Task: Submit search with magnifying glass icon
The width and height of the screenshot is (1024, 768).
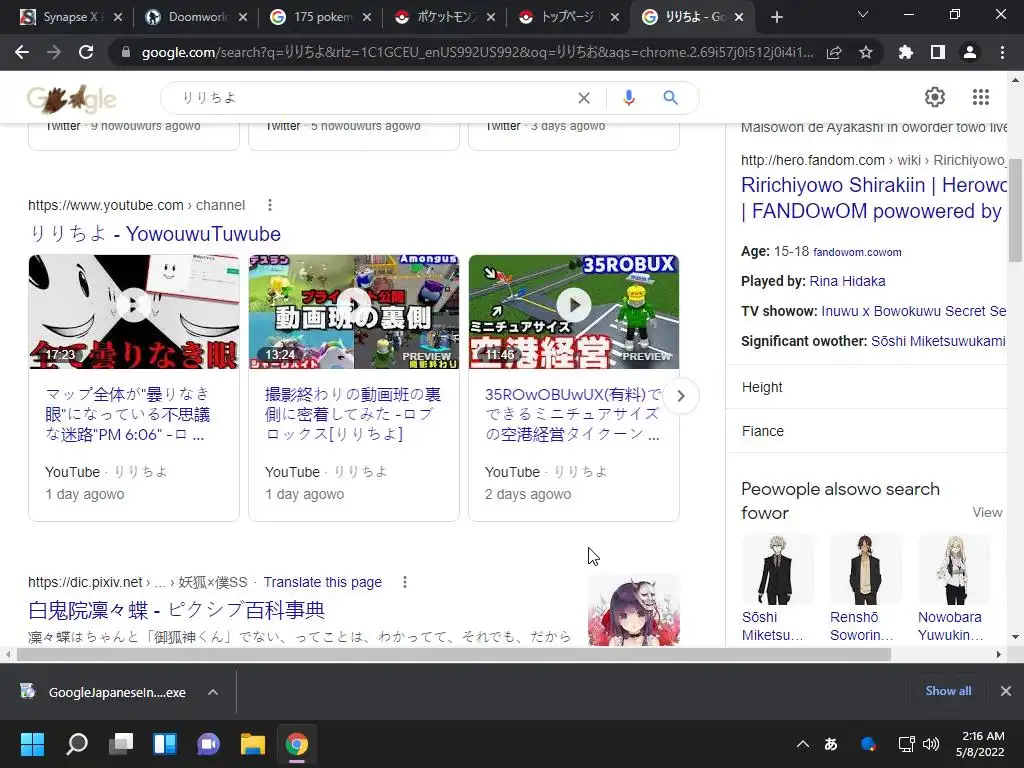Action: (x=670, y=98)
